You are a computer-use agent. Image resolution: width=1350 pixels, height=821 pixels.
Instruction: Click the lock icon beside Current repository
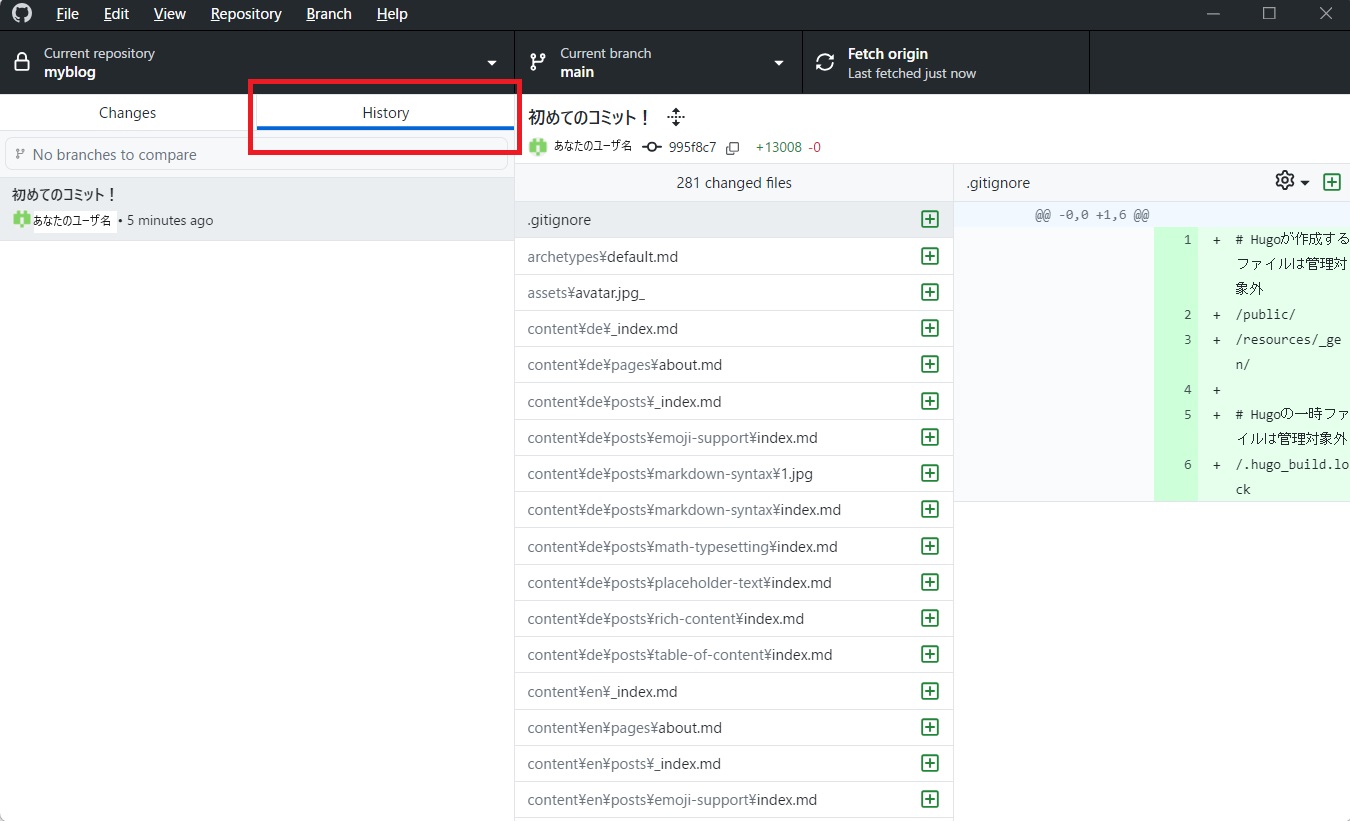click(21, 63)
